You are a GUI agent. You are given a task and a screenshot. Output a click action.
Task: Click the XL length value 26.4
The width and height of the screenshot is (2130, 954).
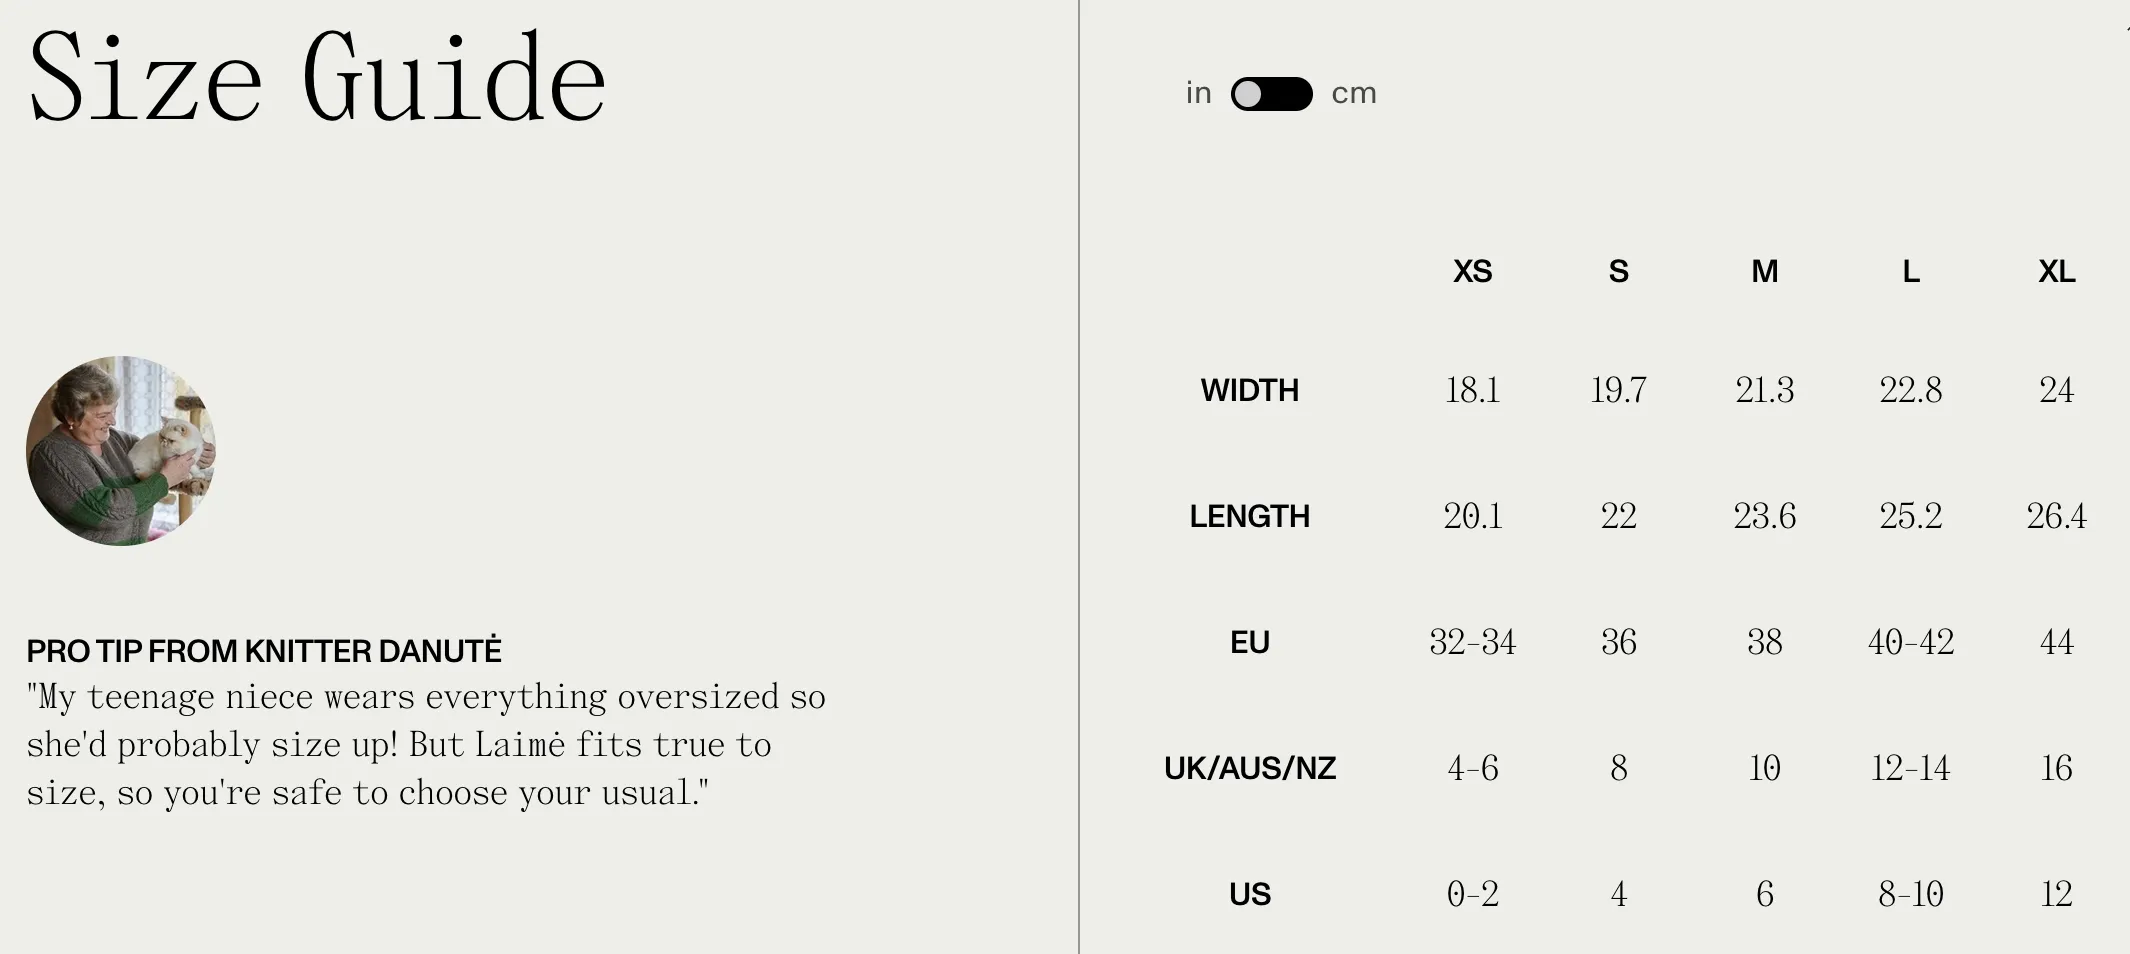[2056, 516]
